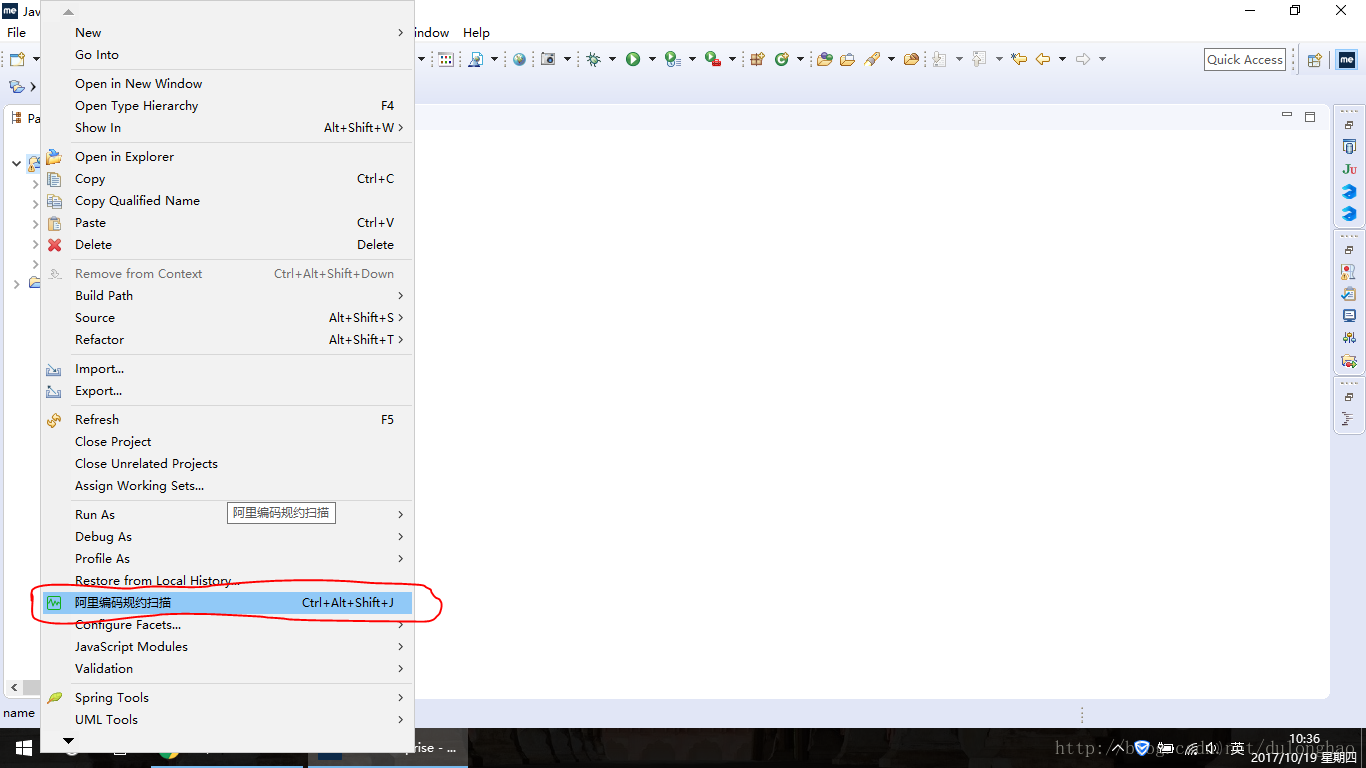Select the MyEclipse 'me' perspective button
Screen dimensions: 1366x768
click(1347, 60)
